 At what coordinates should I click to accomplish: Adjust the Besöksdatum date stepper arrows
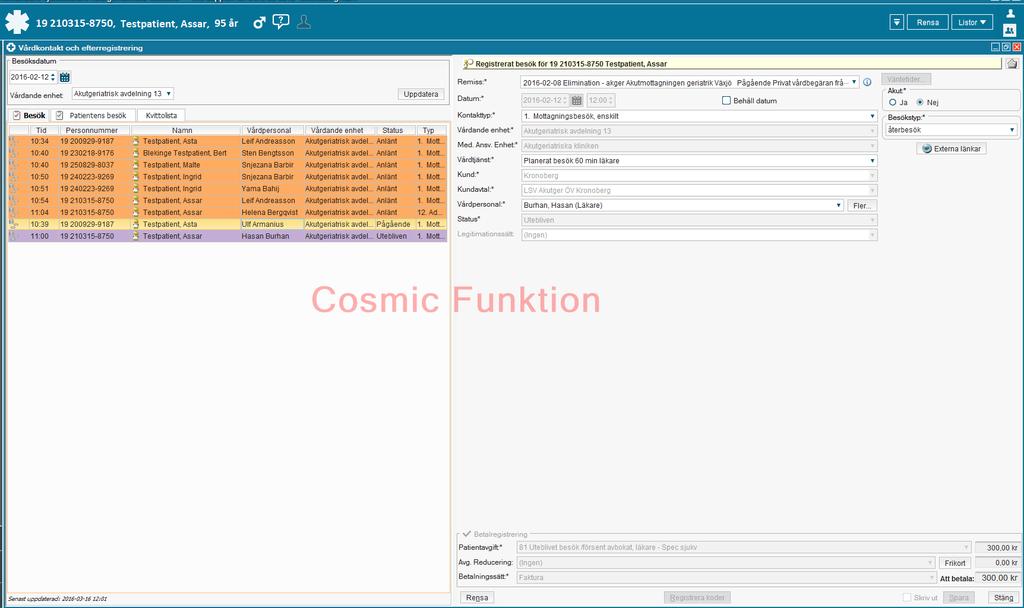pyautogui.click(x=53, y=77)
